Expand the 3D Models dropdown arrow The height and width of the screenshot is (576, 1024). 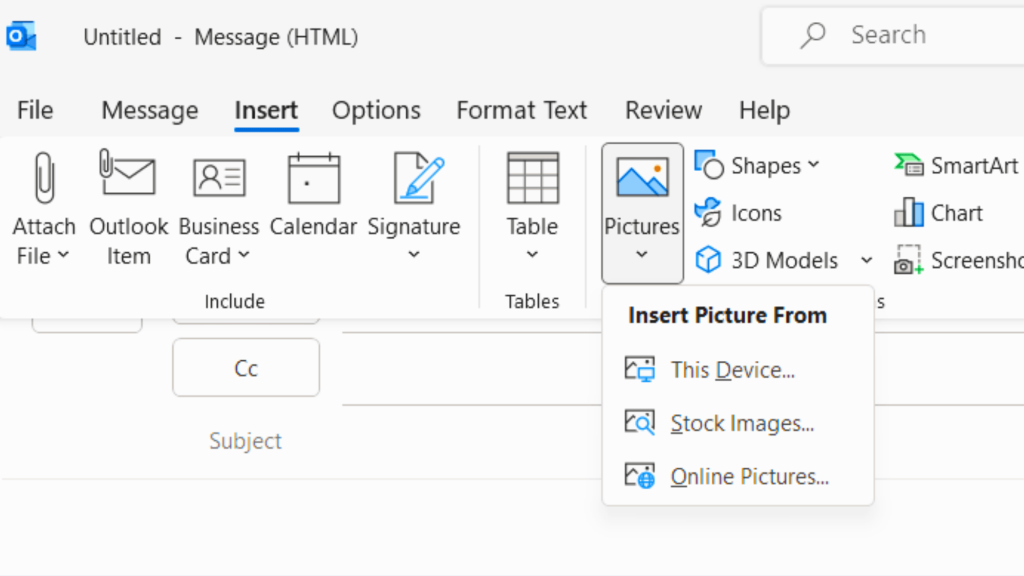pyautogui.click(x=866, y=260)
